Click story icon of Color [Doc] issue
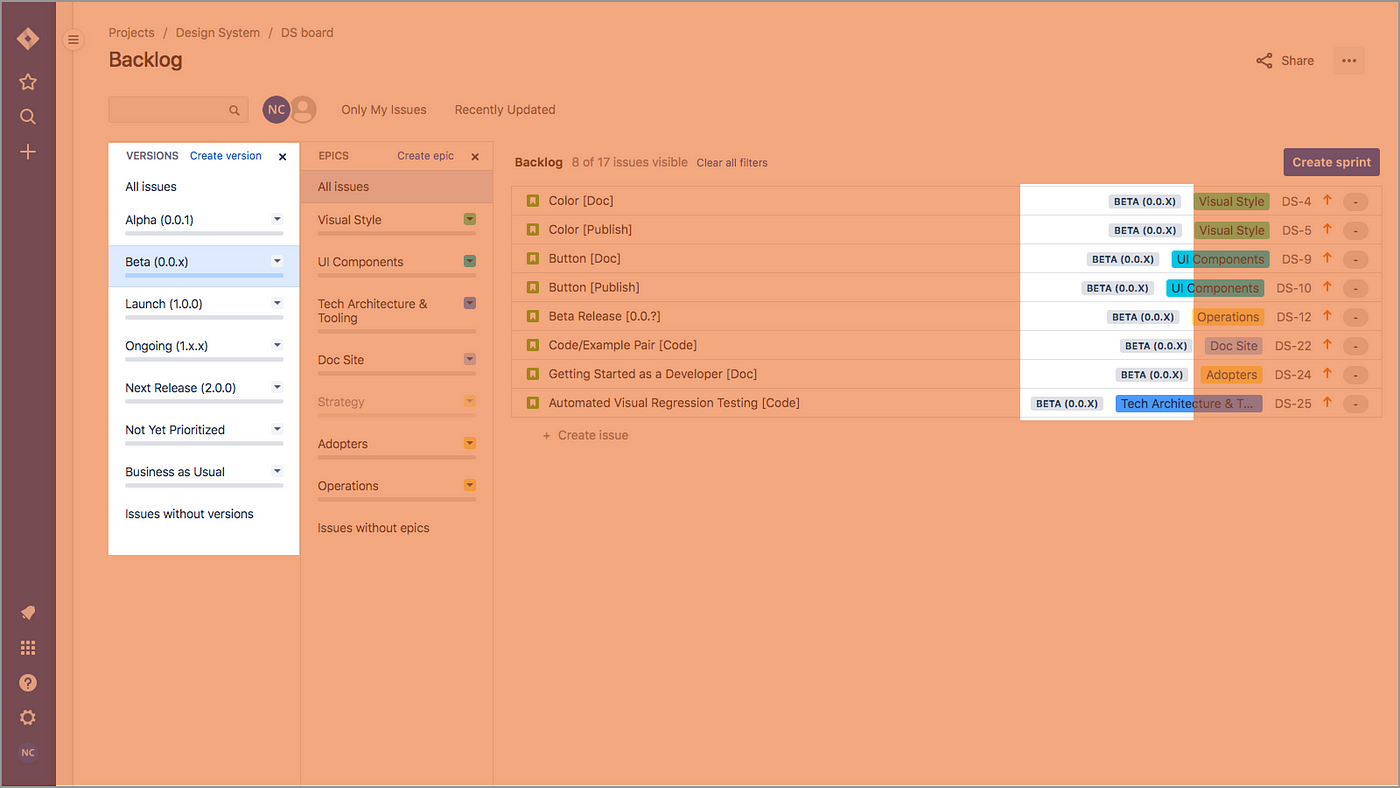This screenshot has height=788, width=1400. (533, 201)
